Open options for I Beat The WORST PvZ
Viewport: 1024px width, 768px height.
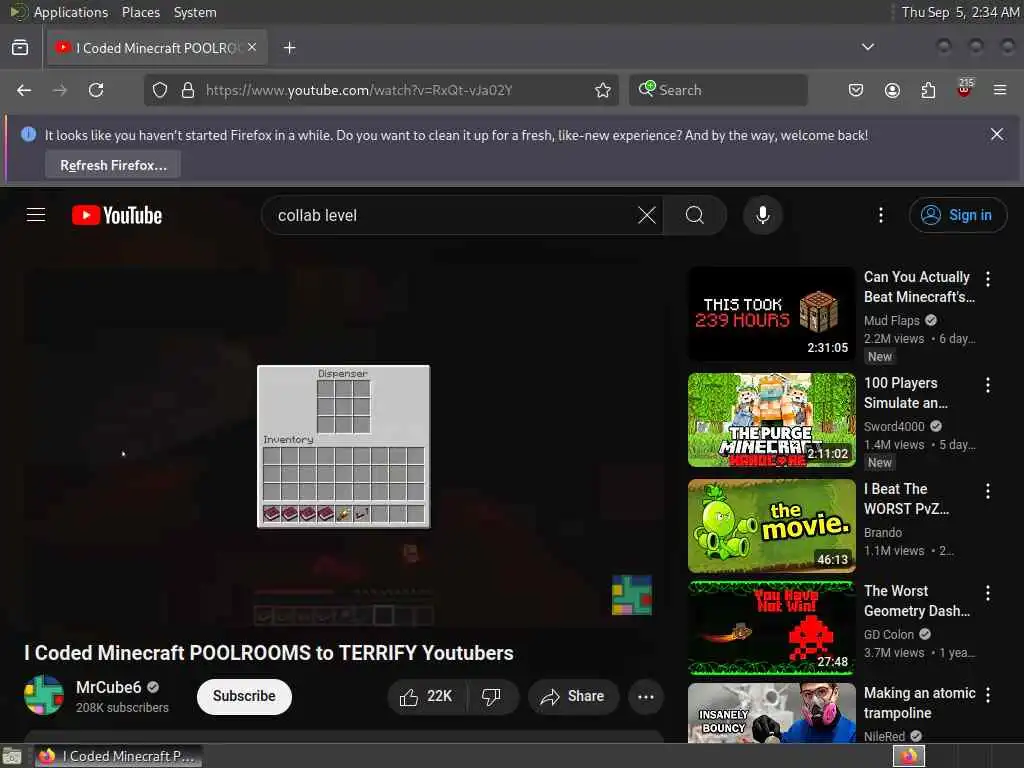tap(988, 490)
